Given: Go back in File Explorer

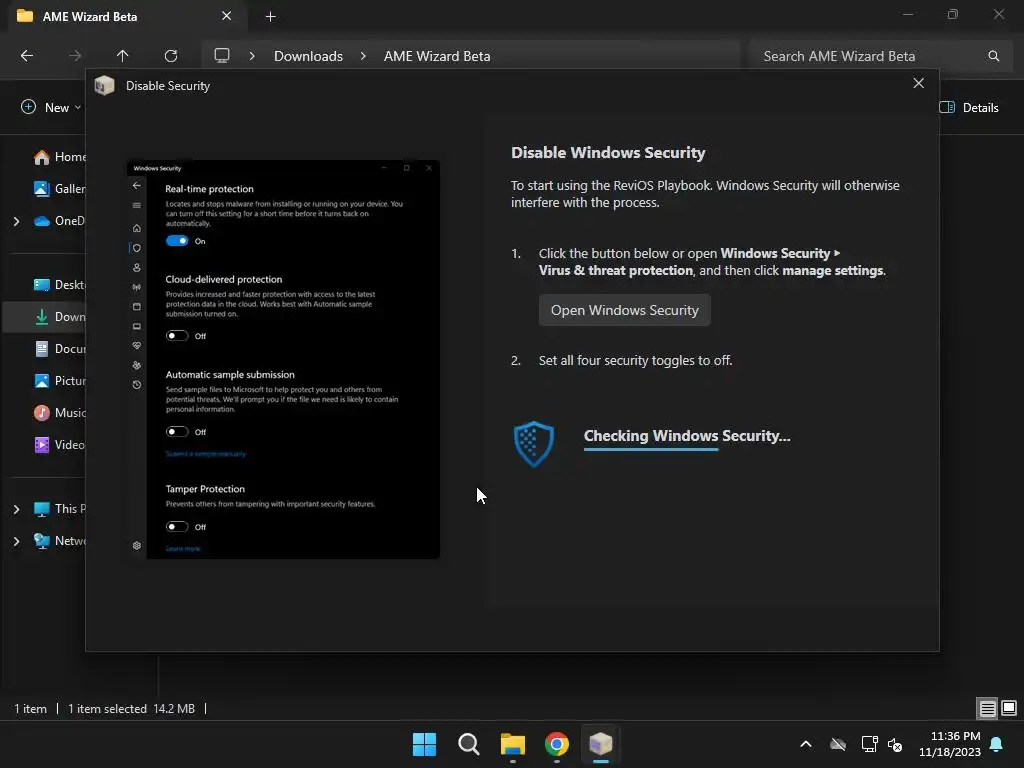Looking at the screenshot, I should coord(27,56).
